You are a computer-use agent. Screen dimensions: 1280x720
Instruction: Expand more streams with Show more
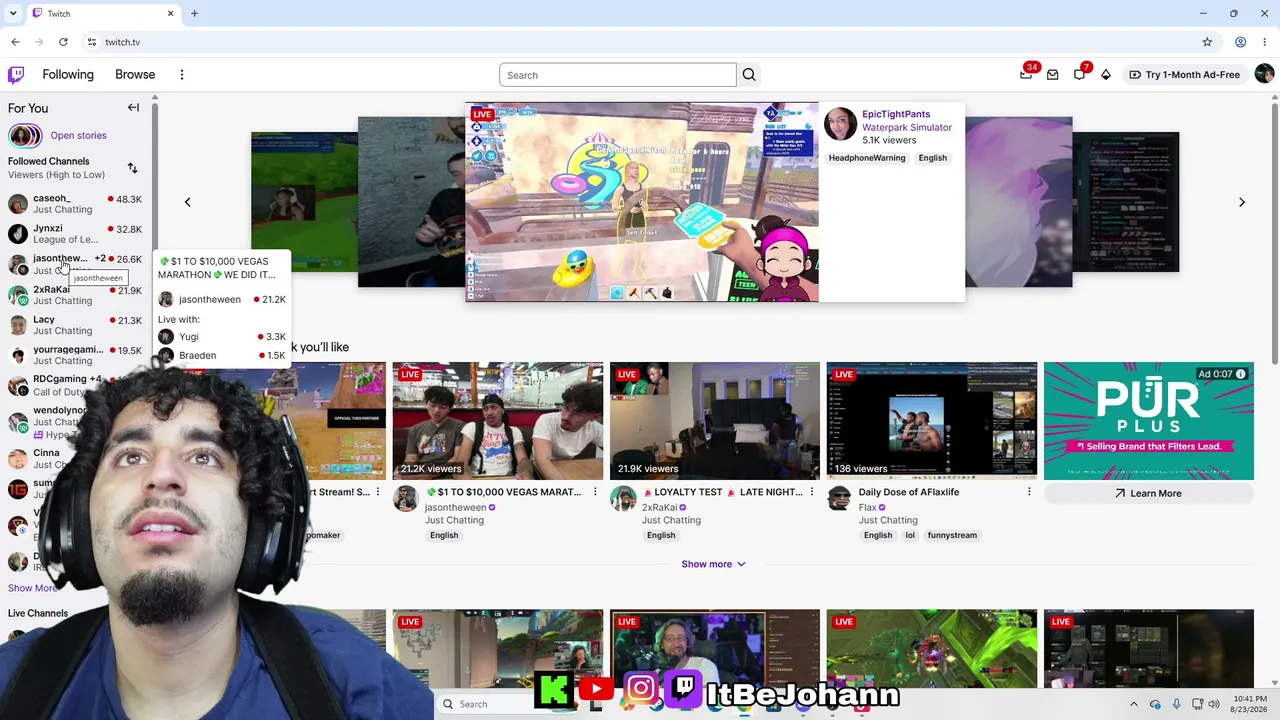[x=713, y=564]
